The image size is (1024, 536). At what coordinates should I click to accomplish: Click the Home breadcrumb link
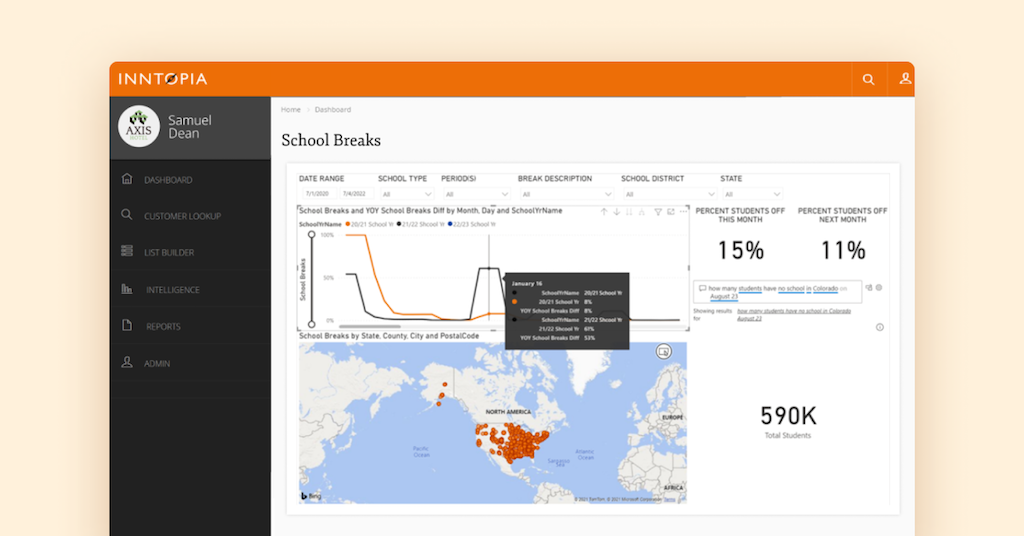(x=291, y=110)
